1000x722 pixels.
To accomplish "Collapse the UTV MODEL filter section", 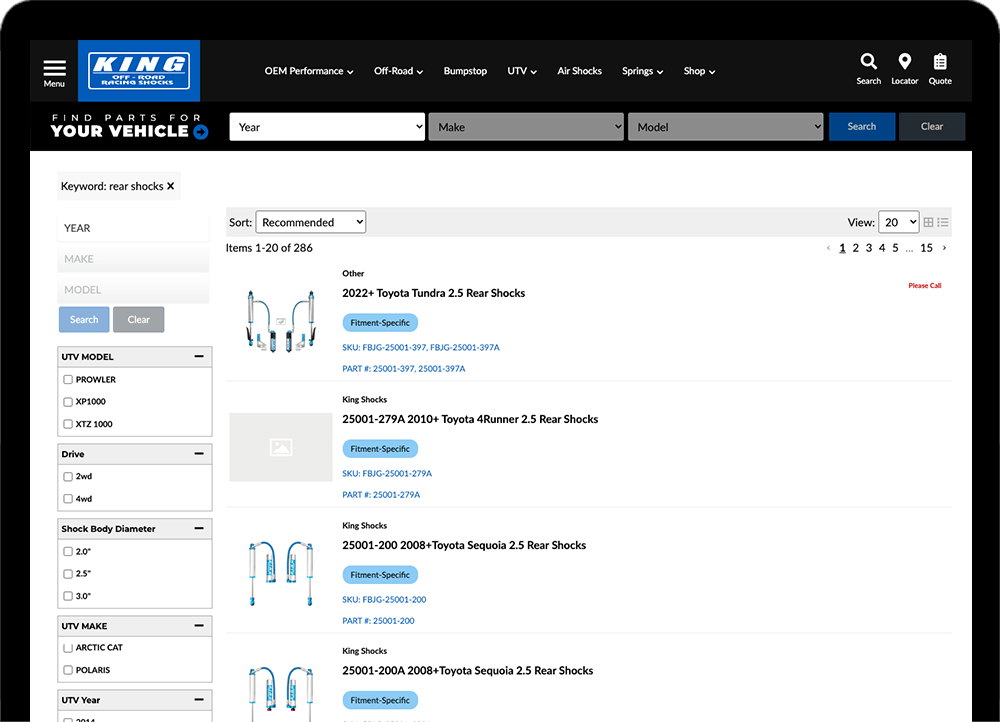I will pos(199,356).
